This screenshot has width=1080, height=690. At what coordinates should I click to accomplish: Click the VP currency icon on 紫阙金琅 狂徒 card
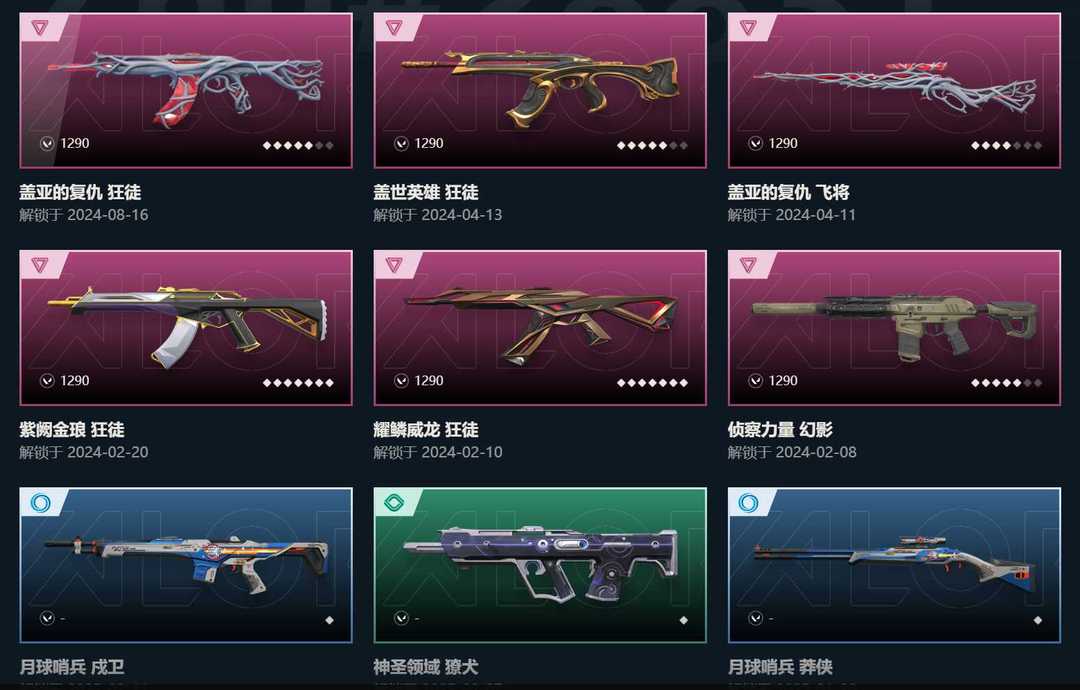(x=47, y=381)
